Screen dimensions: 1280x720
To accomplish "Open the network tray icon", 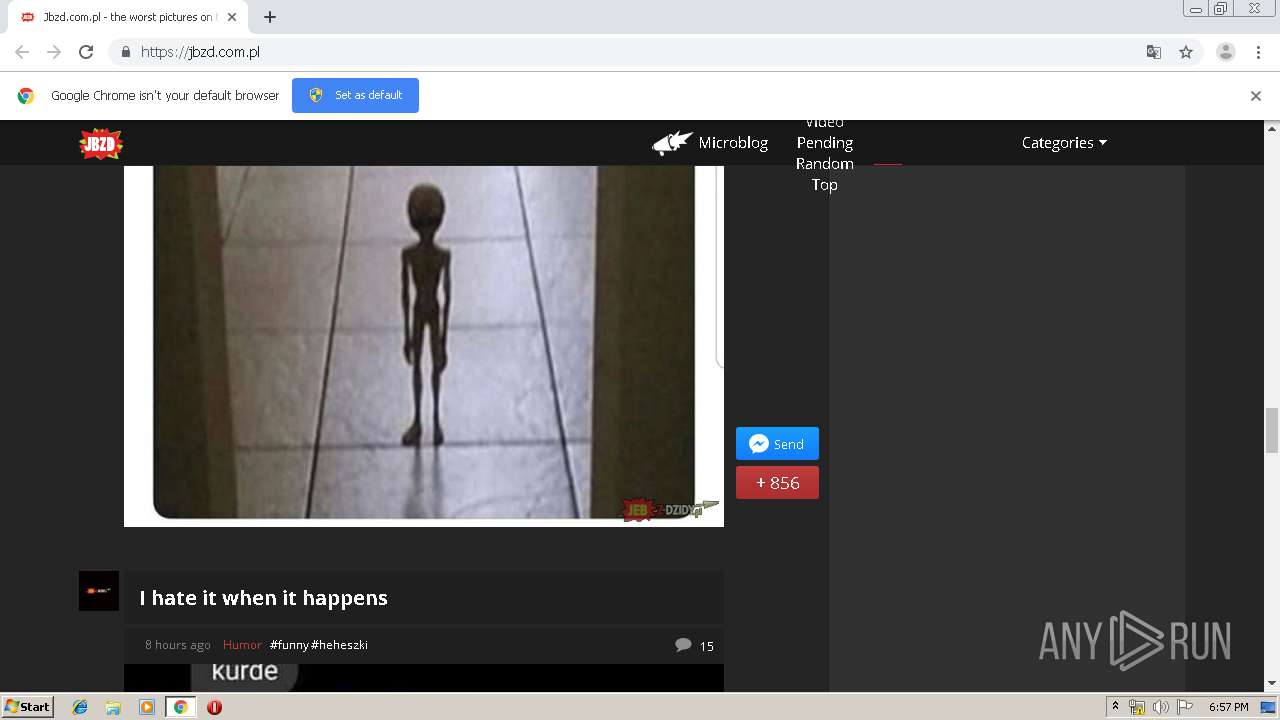I will 1136,707.
